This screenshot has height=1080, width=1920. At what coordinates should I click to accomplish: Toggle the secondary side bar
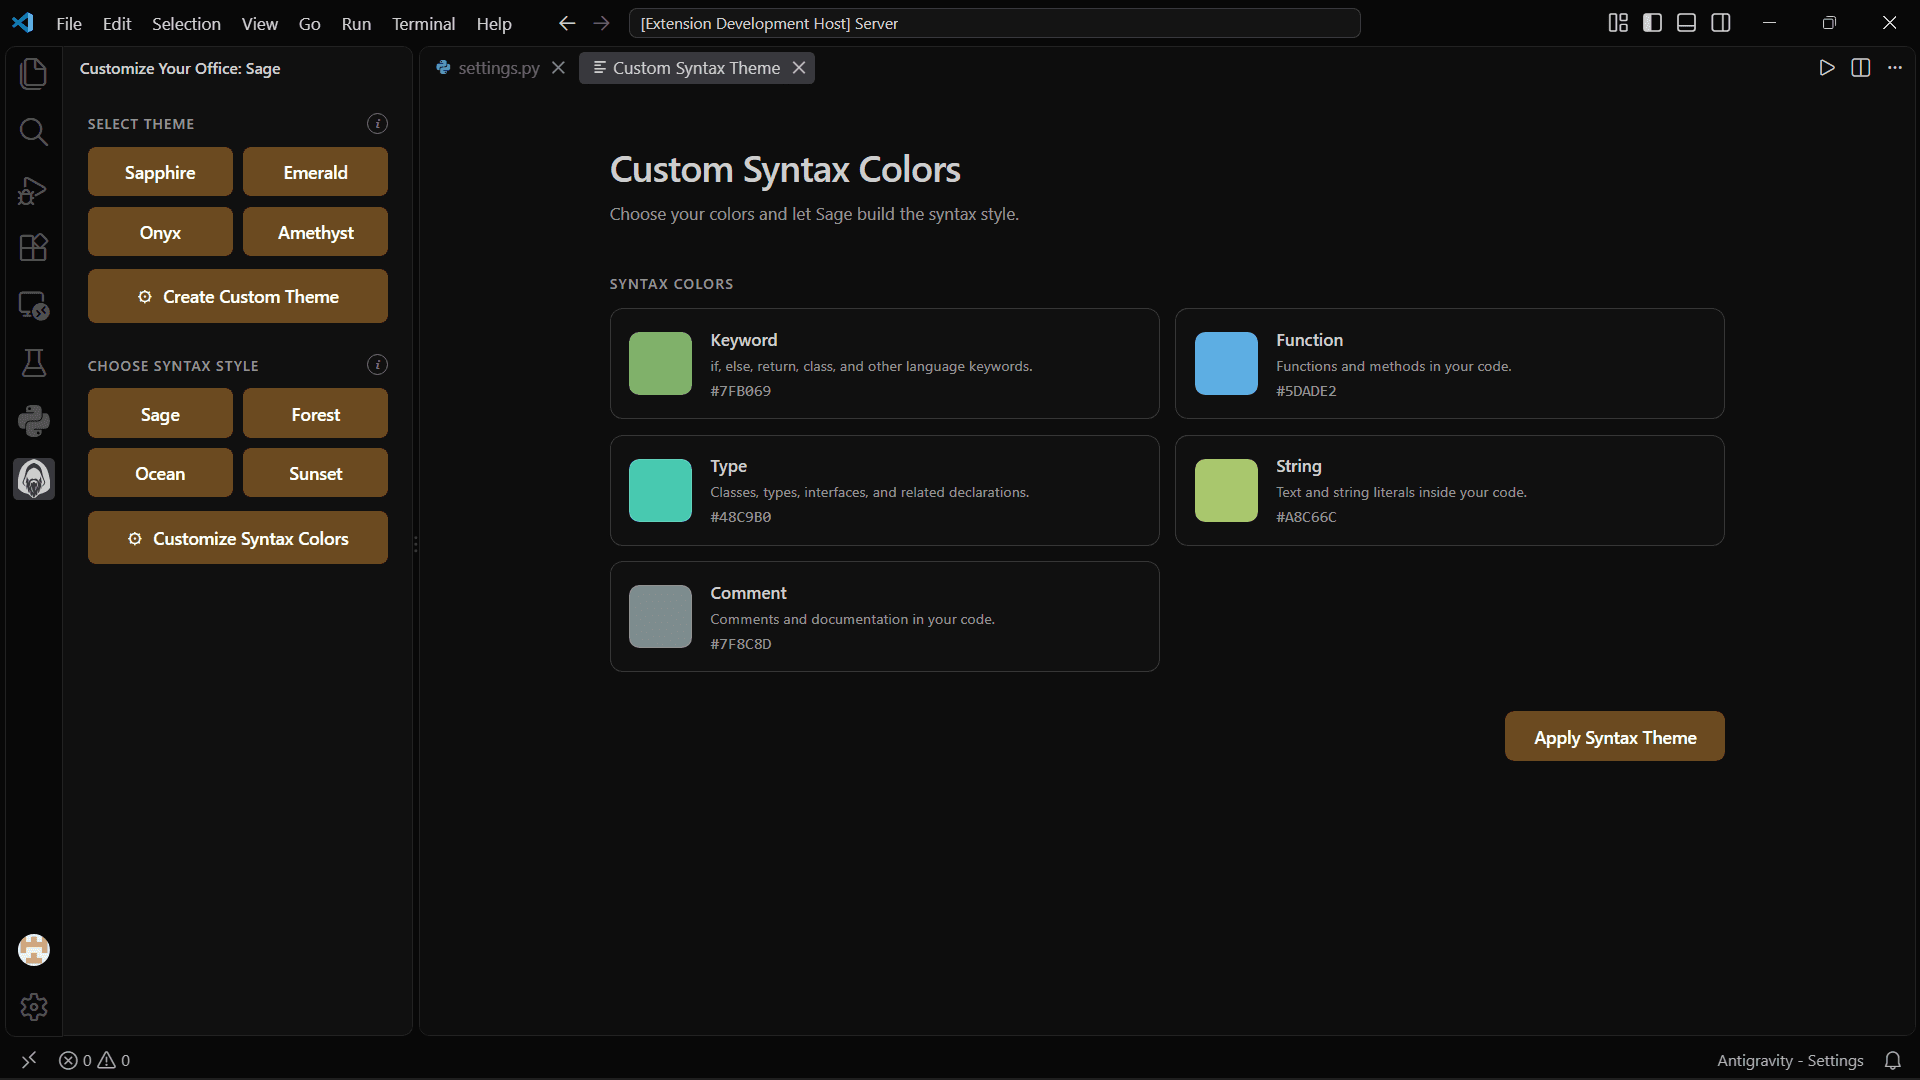[1721, 23]
